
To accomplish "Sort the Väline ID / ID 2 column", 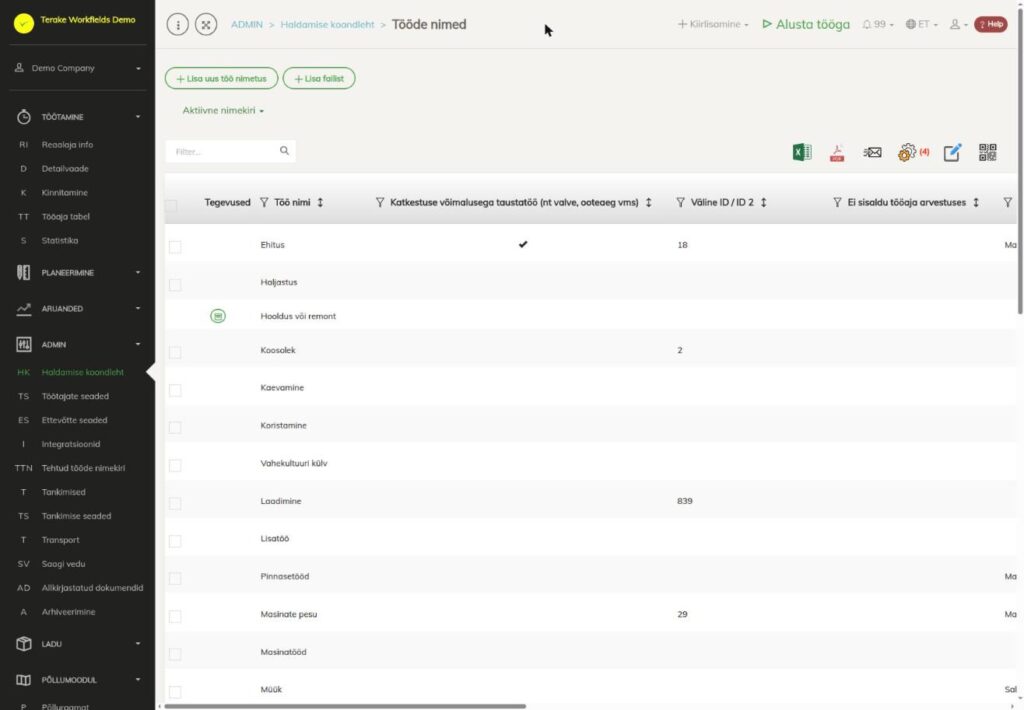I will (x=763, y=202).
